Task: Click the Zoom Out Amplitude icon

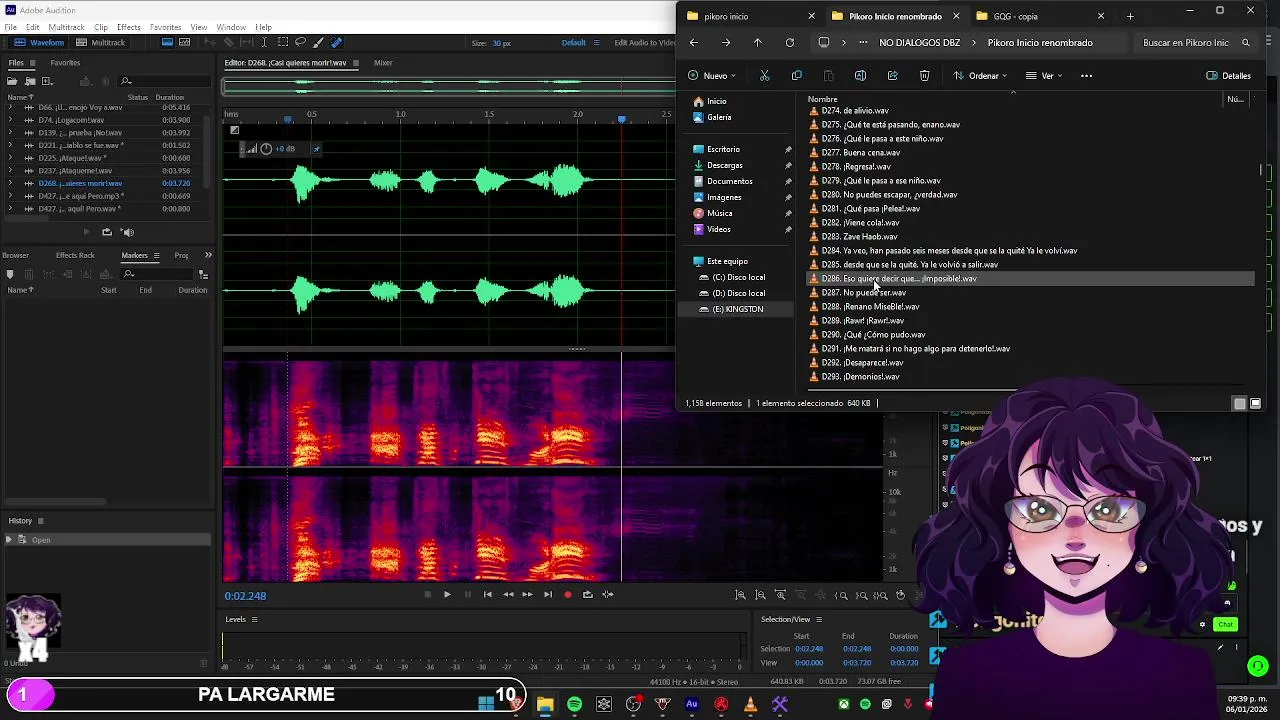Action: pyautogui.click(x=760, y=595)
